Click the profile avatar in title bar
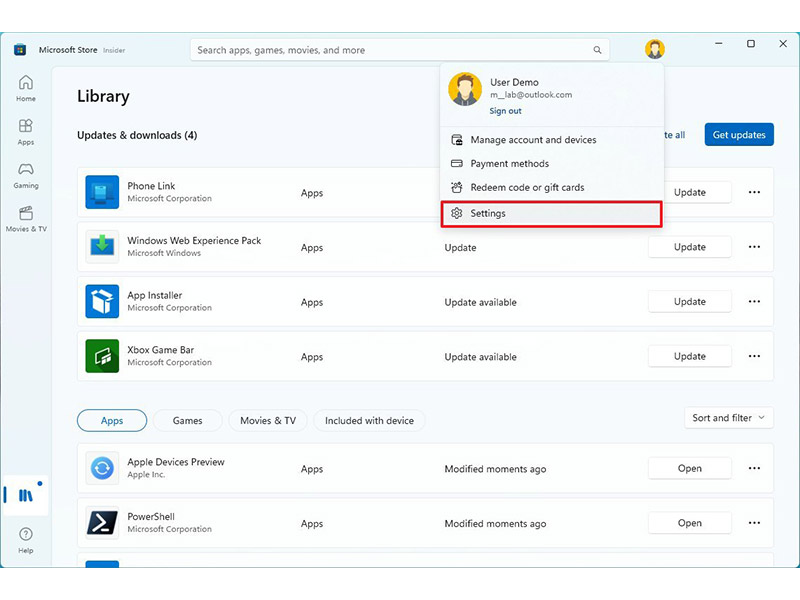This screenshot has width=800, height=600. [655, 49]
